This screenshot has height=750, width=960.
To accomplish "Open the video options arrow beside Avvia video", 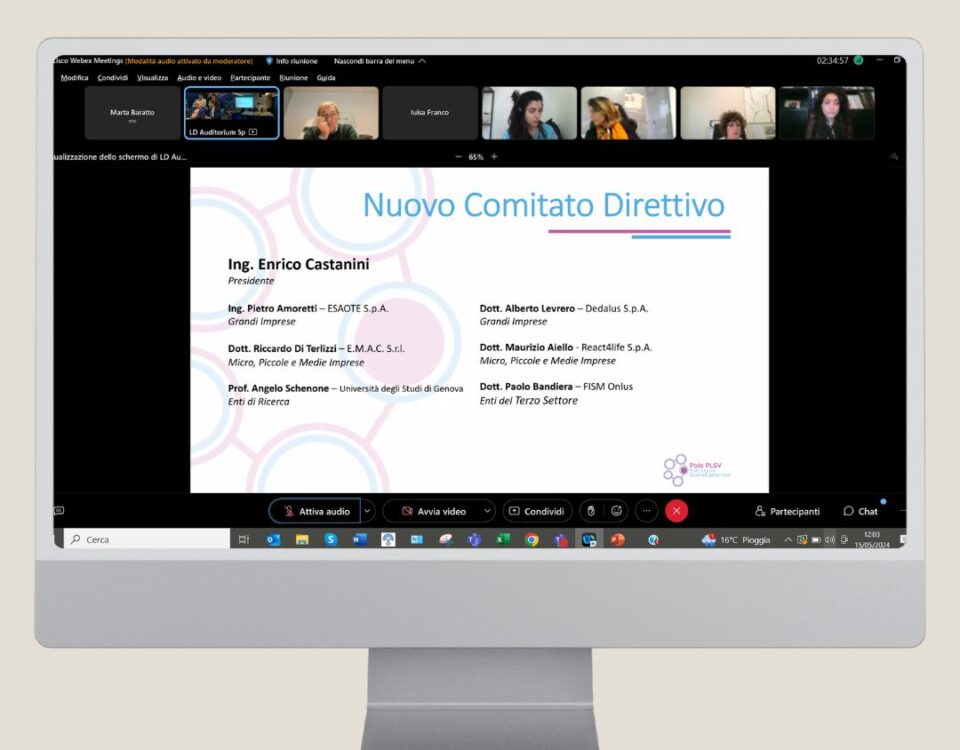I will point(487,511).
